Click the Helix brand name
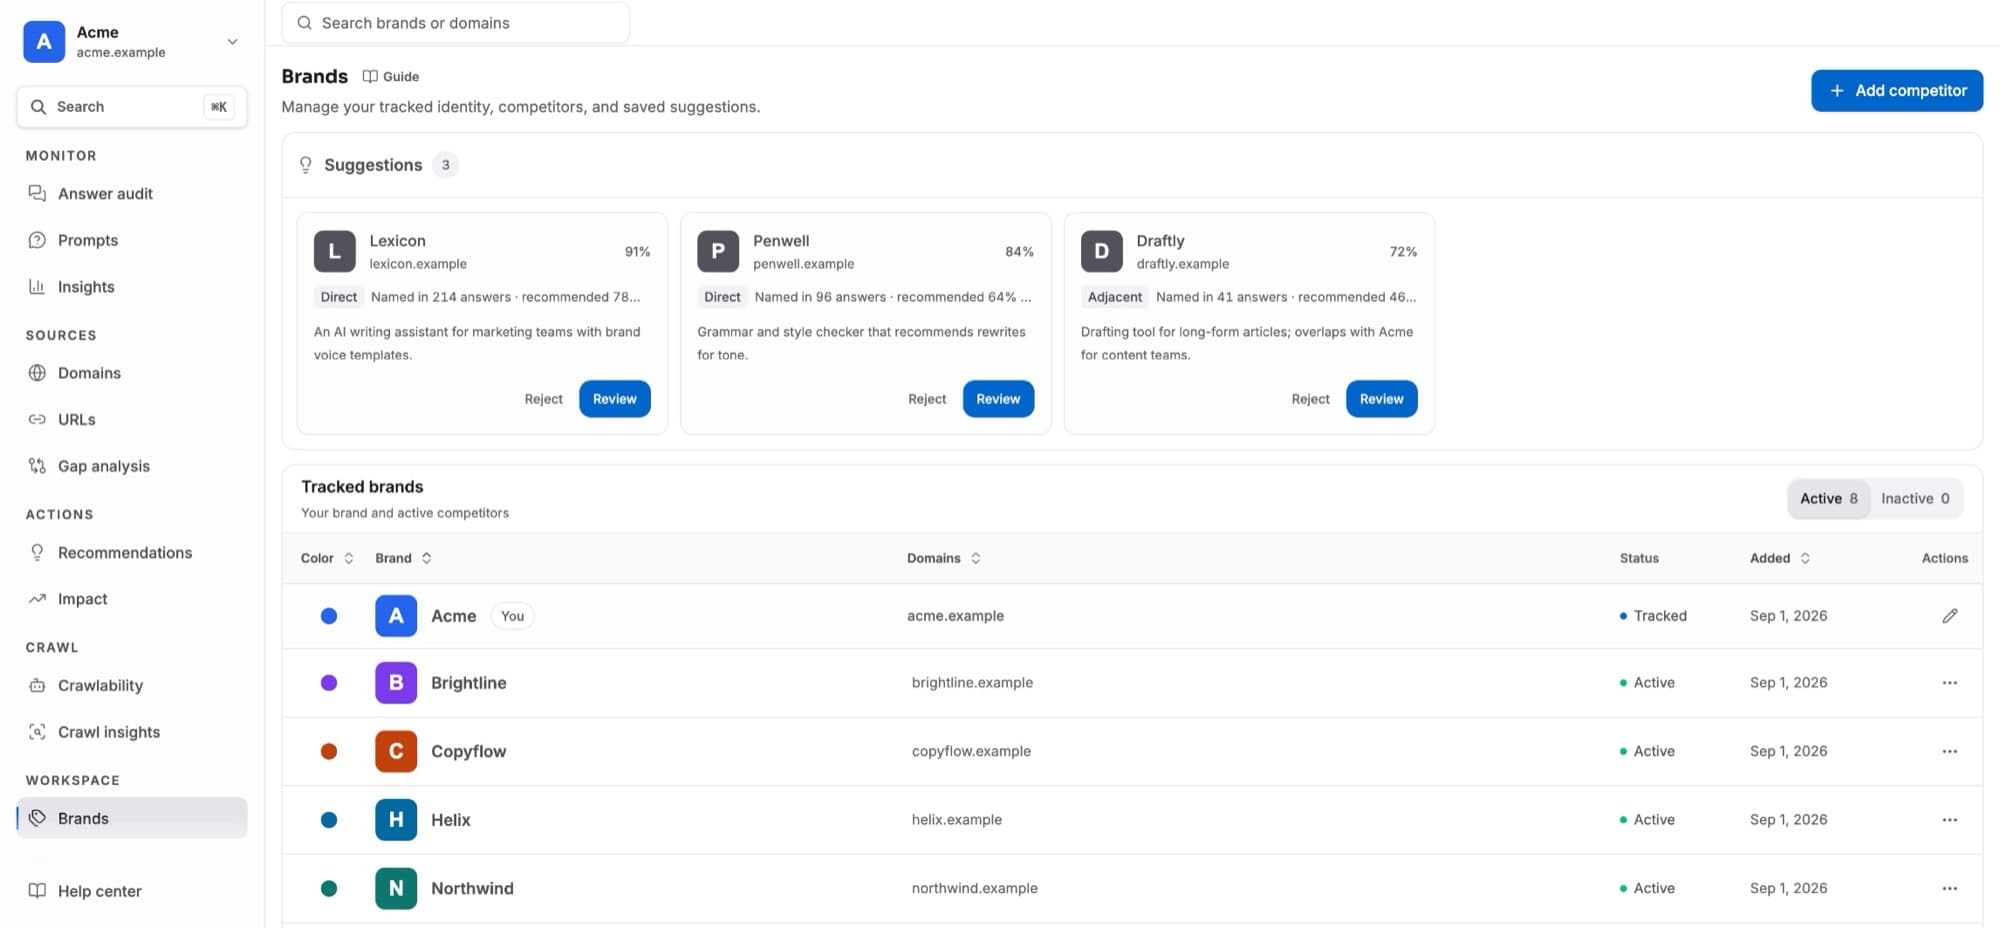The height and width of the screenshot is (928, 2000). (x=450, y=820)
